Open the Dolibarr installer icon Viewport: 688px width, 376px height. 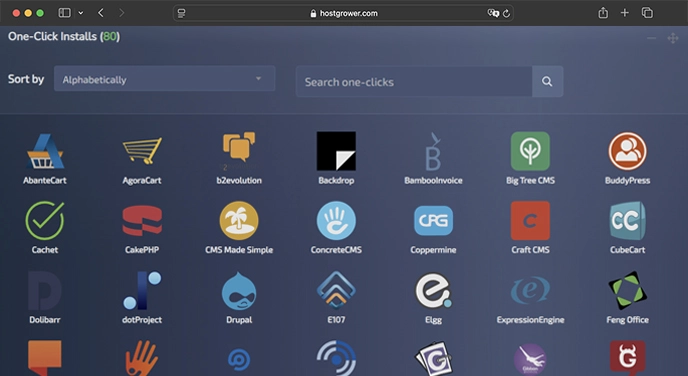point(45,290)
